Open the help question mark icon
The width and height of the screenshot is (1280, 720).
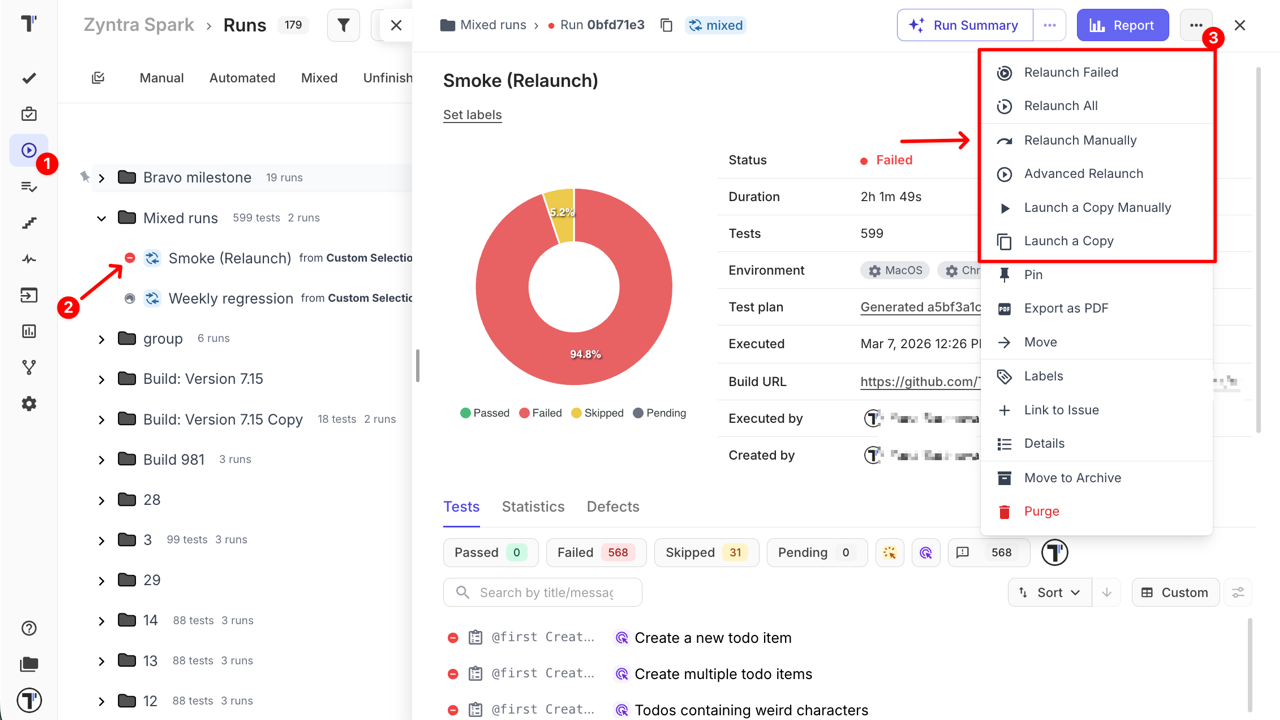point(29,628)
